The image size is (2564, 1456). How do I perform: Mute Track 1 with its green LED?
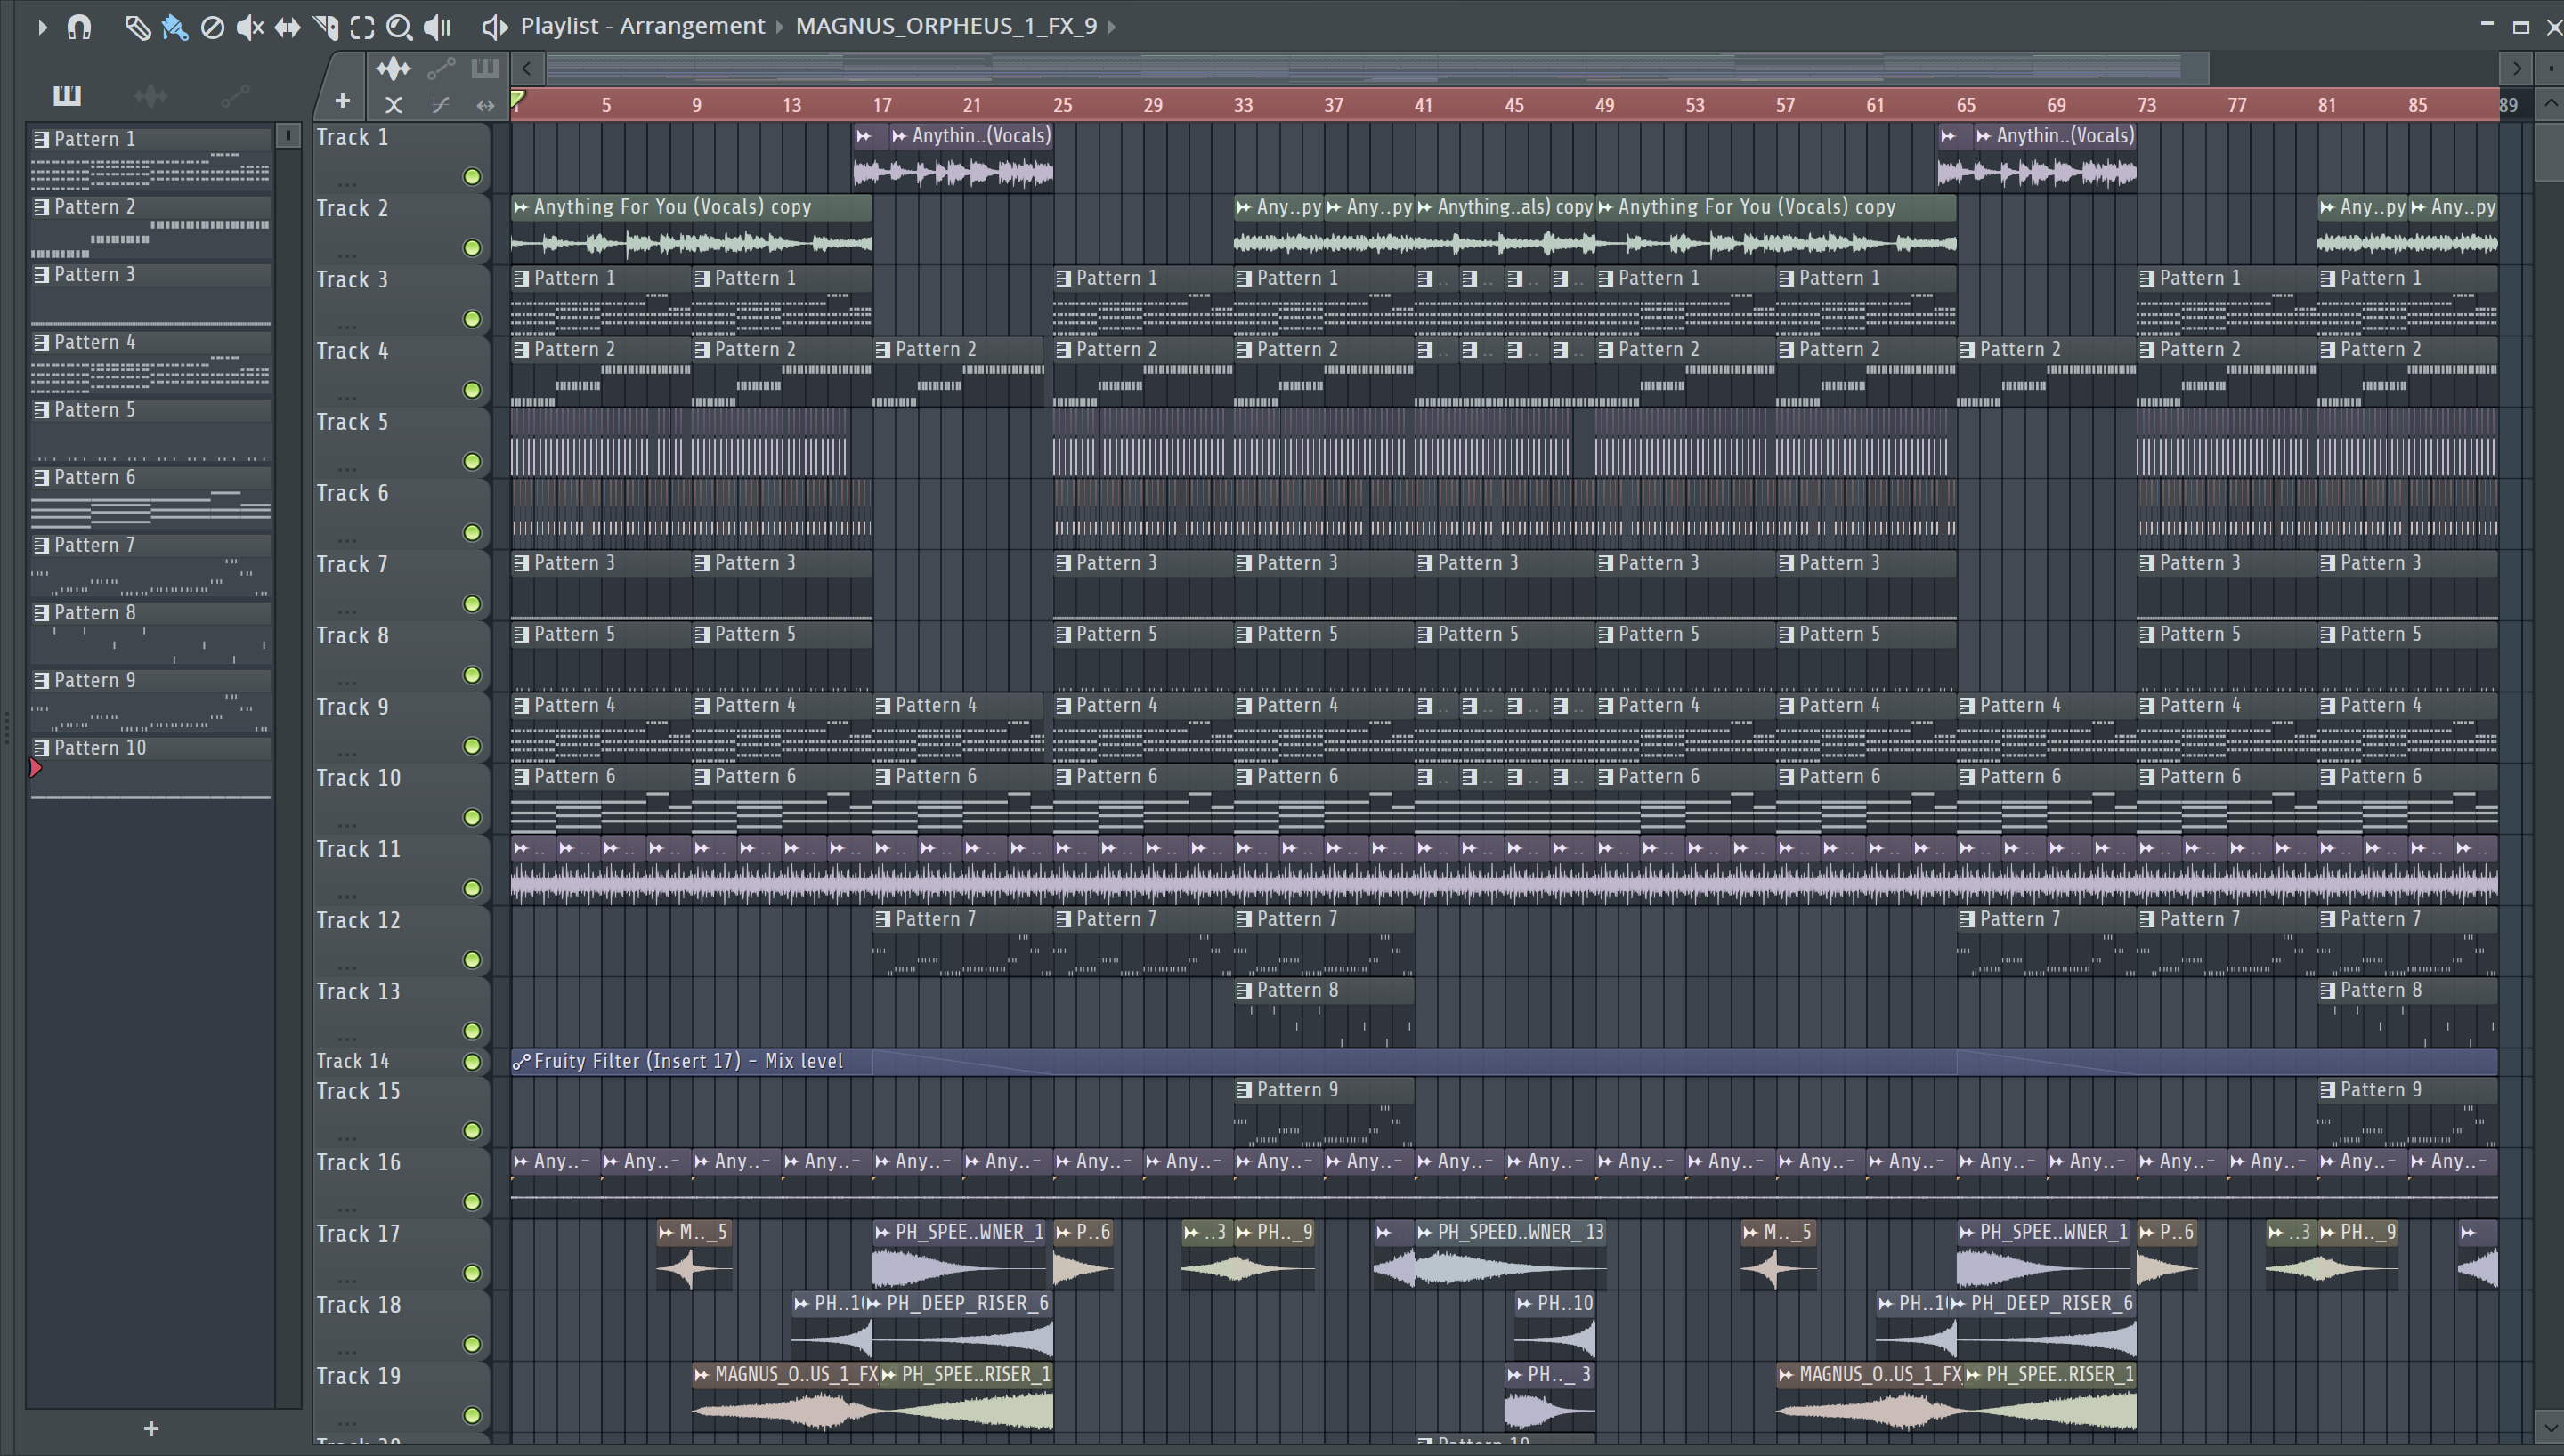click(x=472, y=177)
